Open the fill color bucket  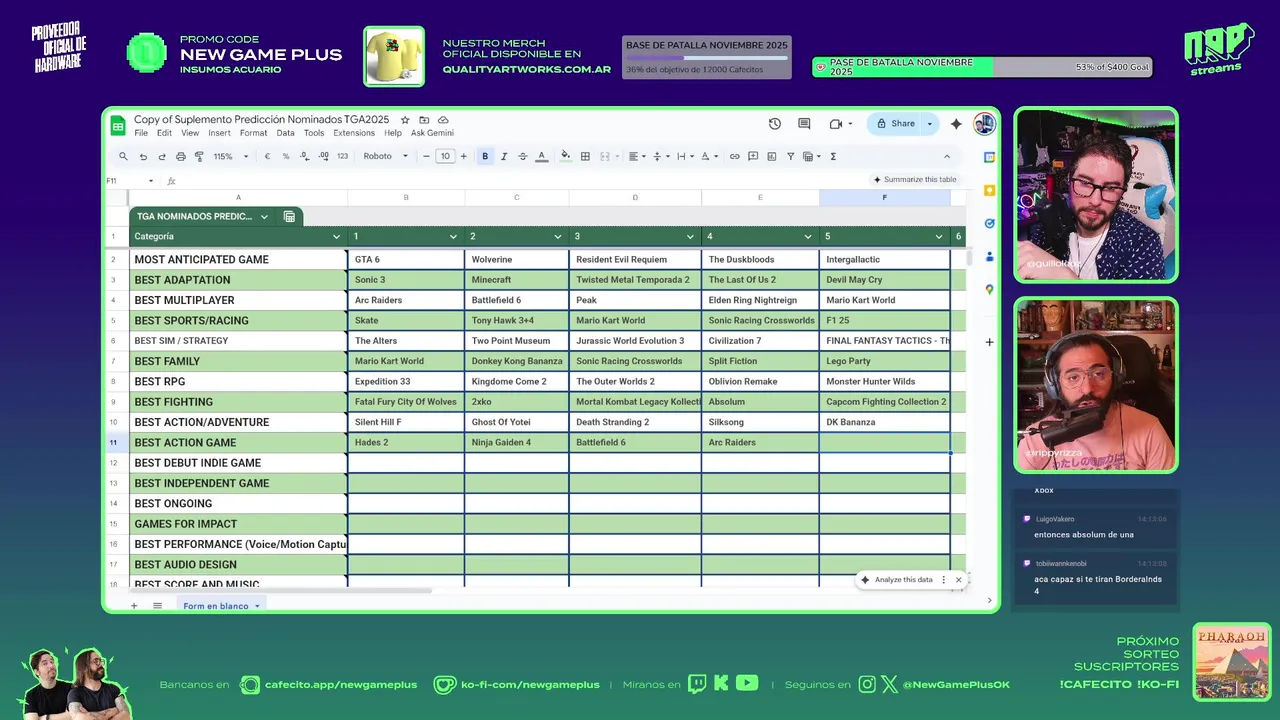point(566,156)
